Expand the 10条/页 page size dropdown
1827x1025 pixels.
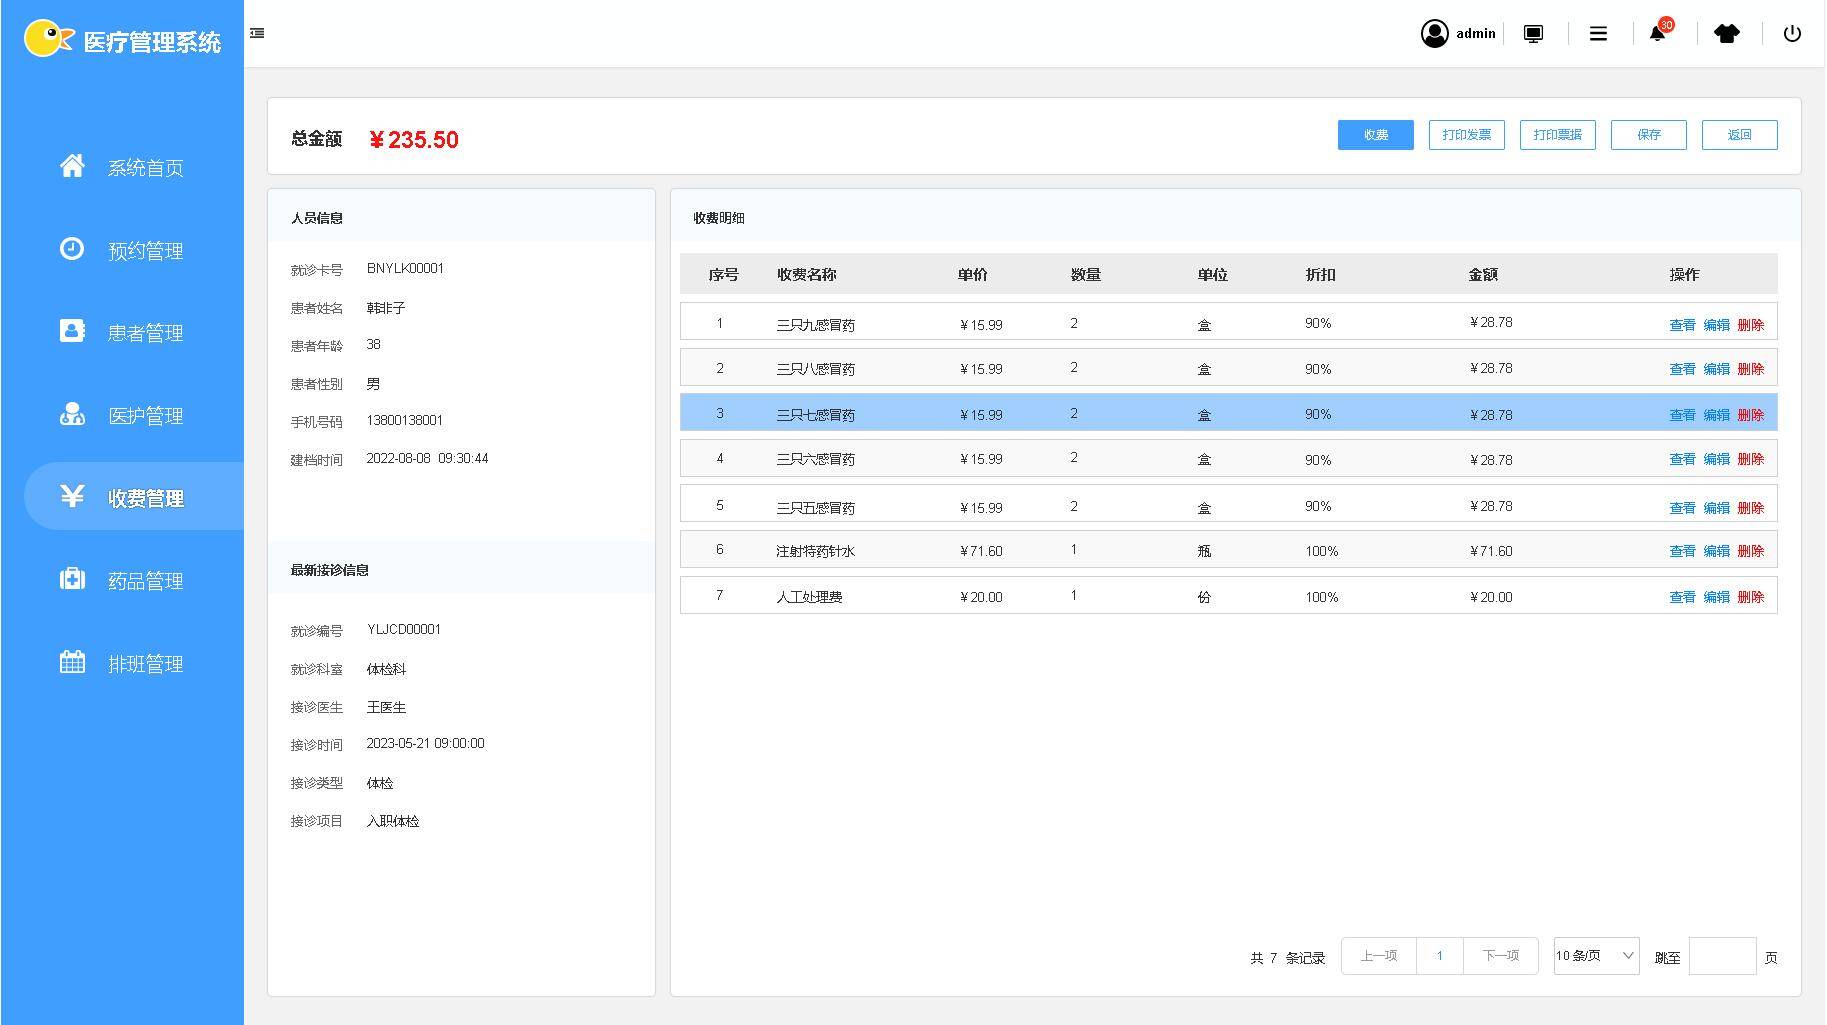(x=1595, y=956)
